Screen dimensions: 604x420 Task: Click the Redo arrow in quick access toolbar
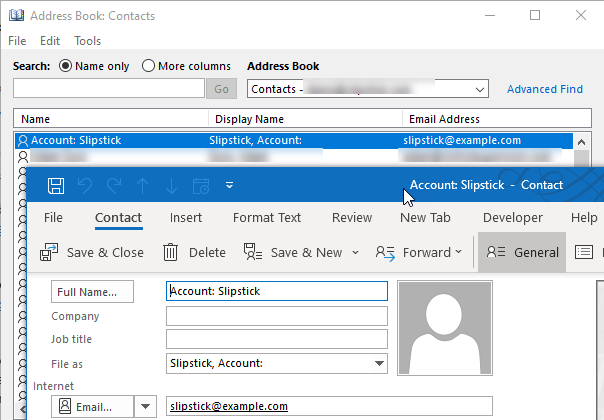(x=114, y=186)
